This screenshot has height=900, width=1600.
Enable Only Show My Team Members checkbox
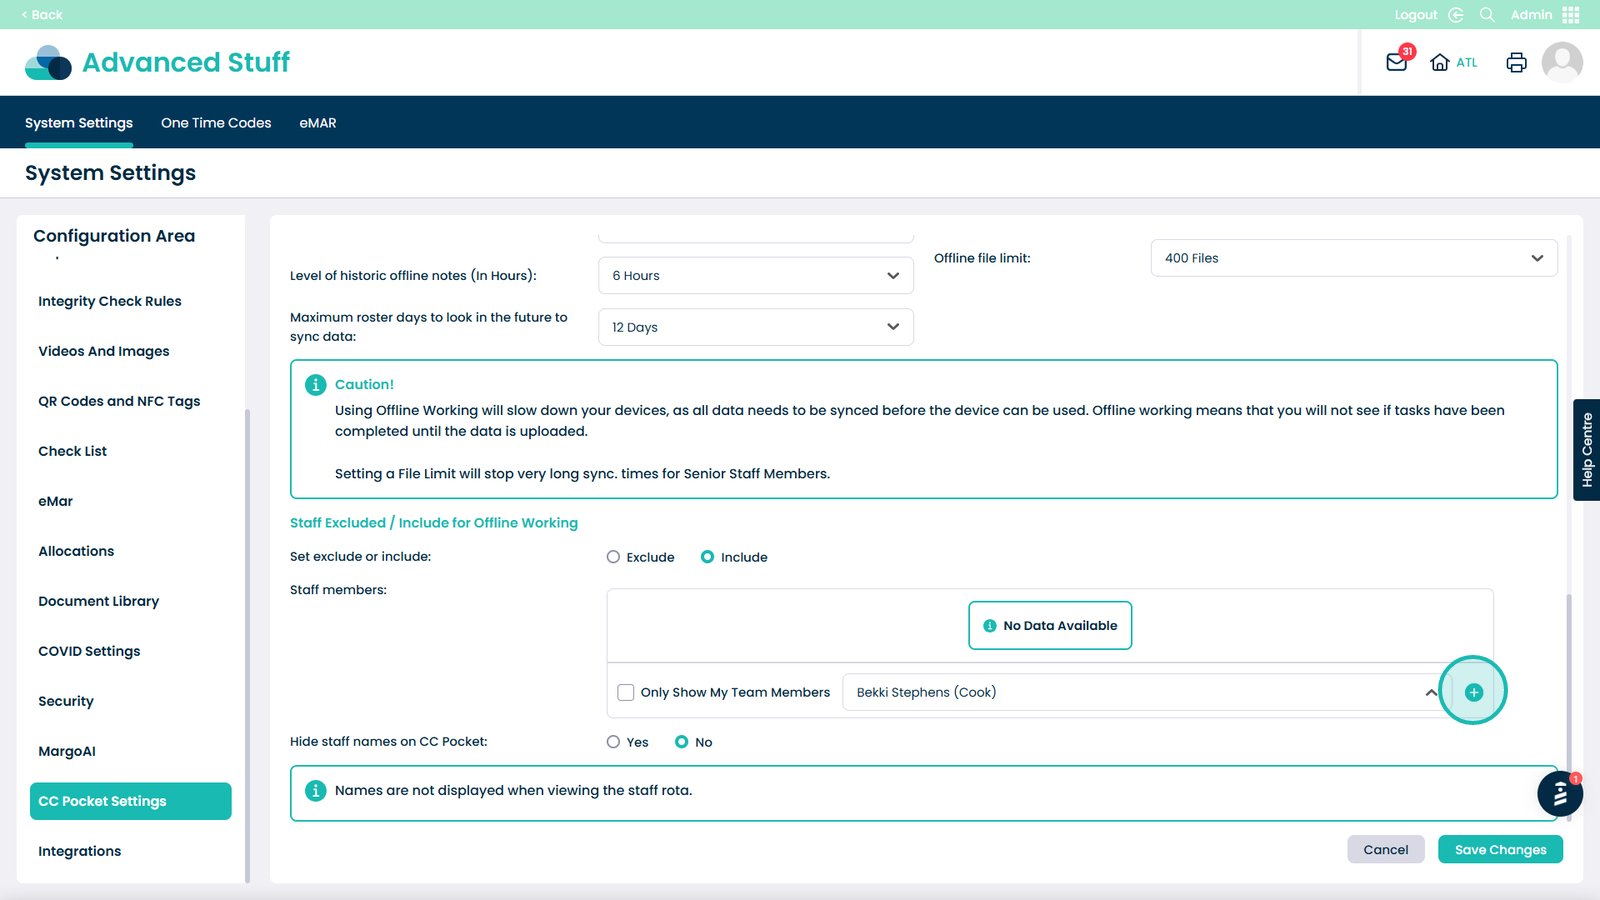626,692
